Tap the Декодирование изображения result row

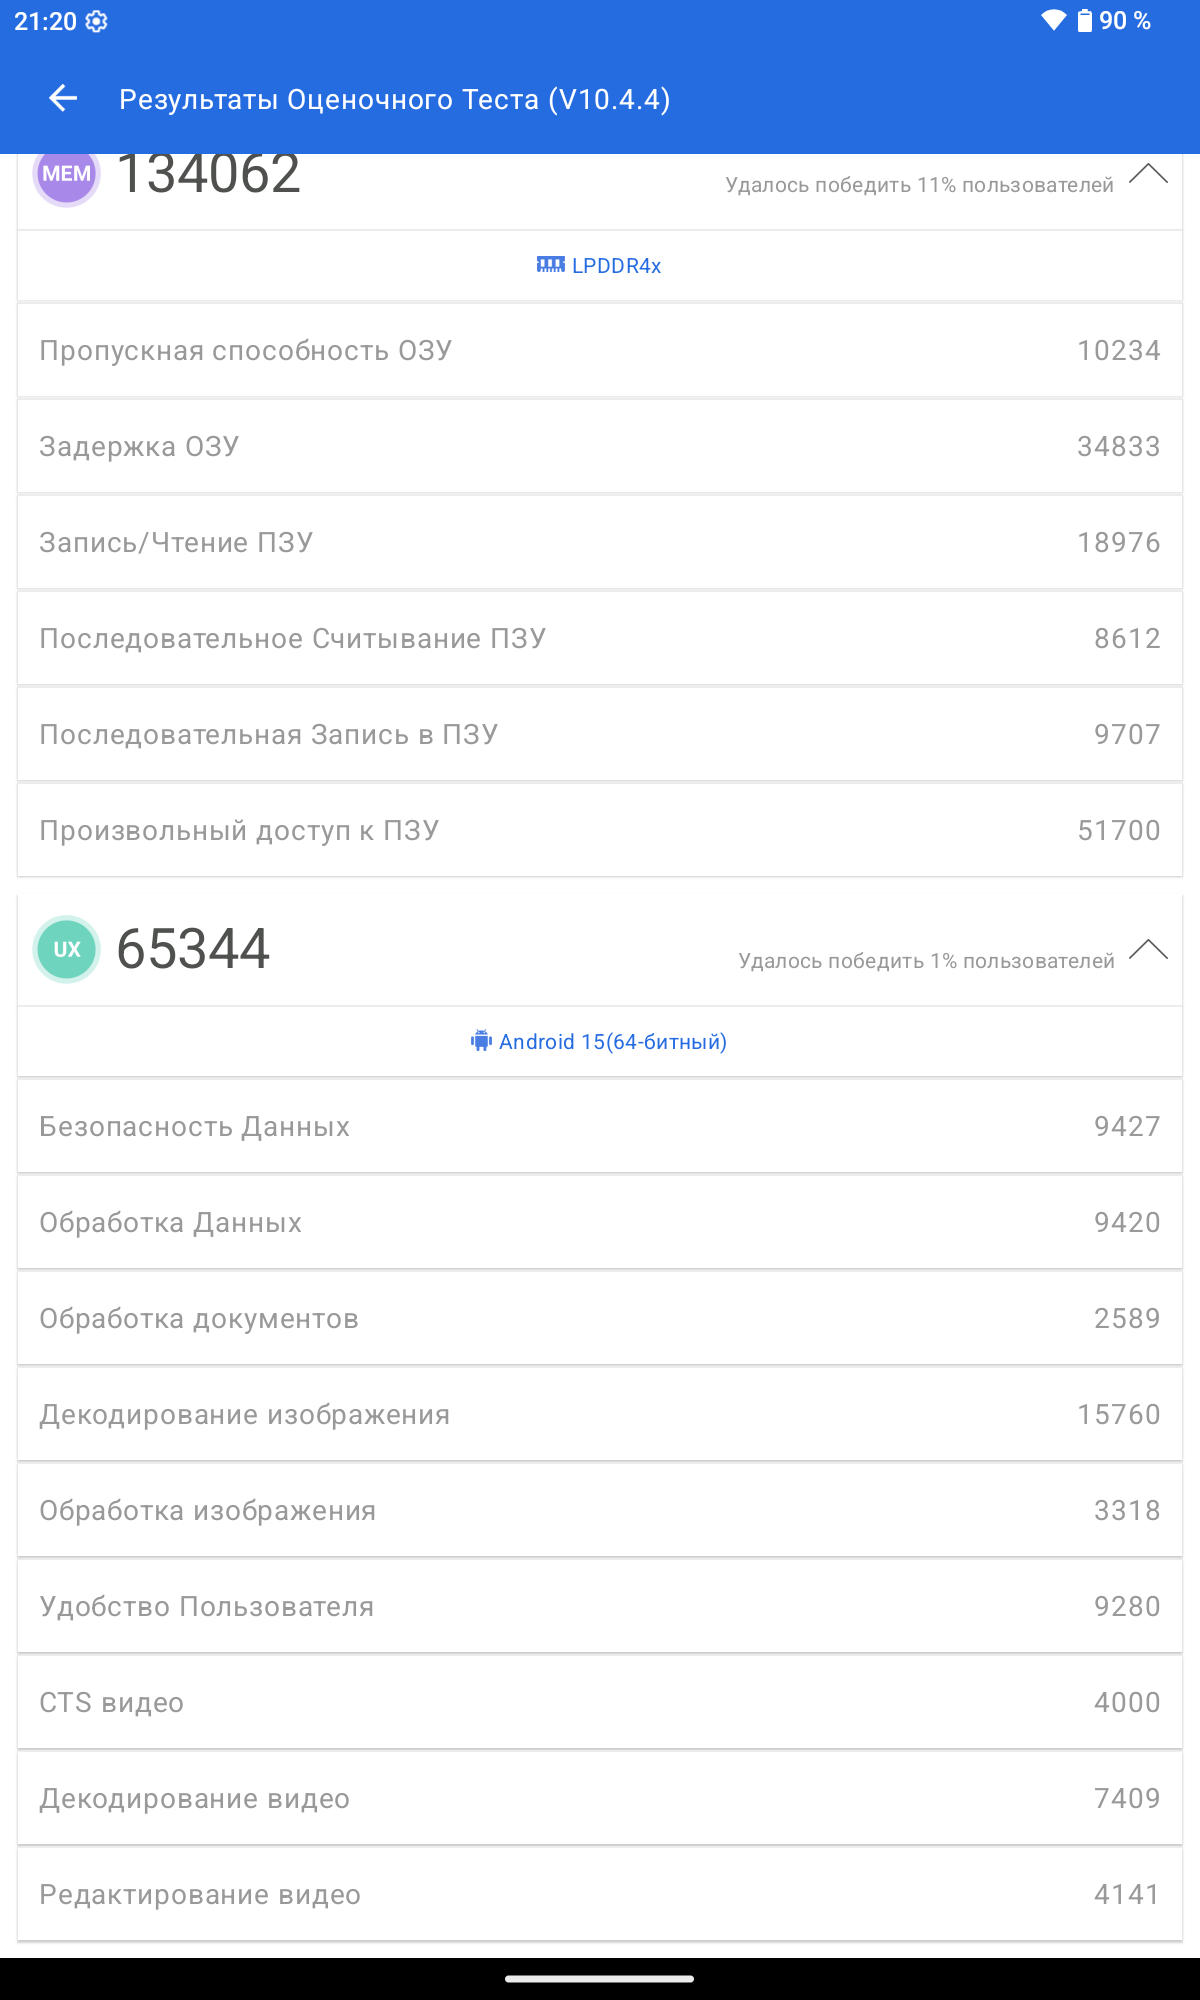pos(600,1415)
